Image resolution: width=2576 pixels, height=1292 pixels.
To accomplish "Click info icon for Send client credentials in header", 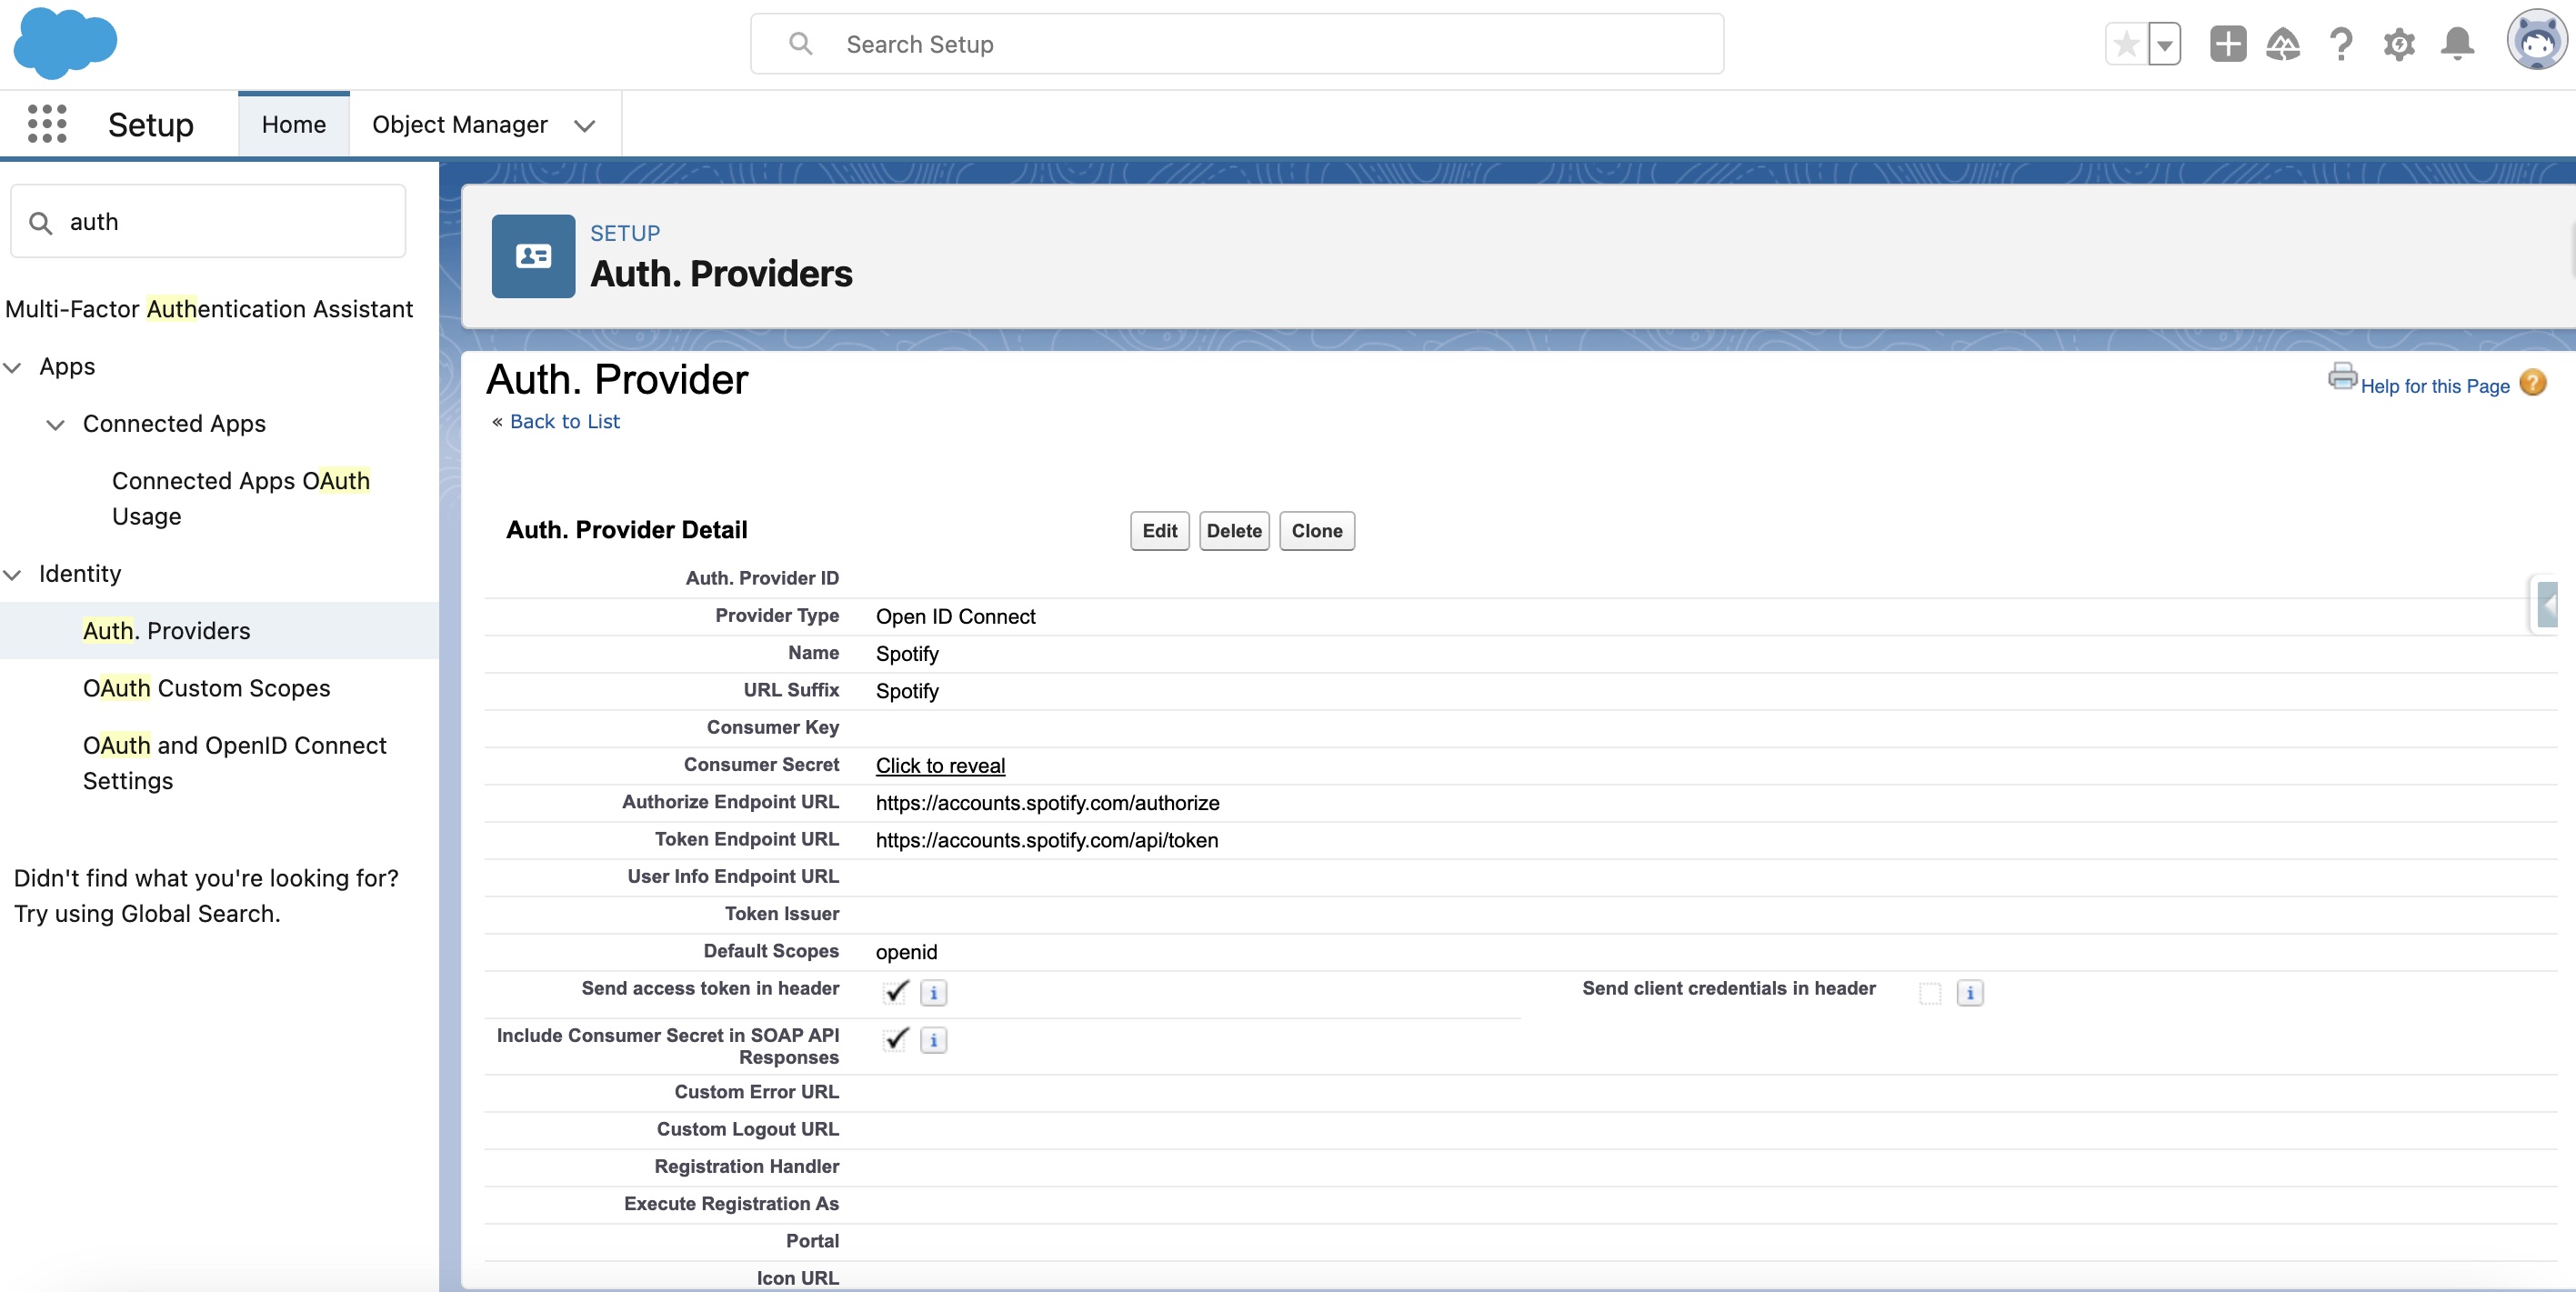I will [1970, 993].
